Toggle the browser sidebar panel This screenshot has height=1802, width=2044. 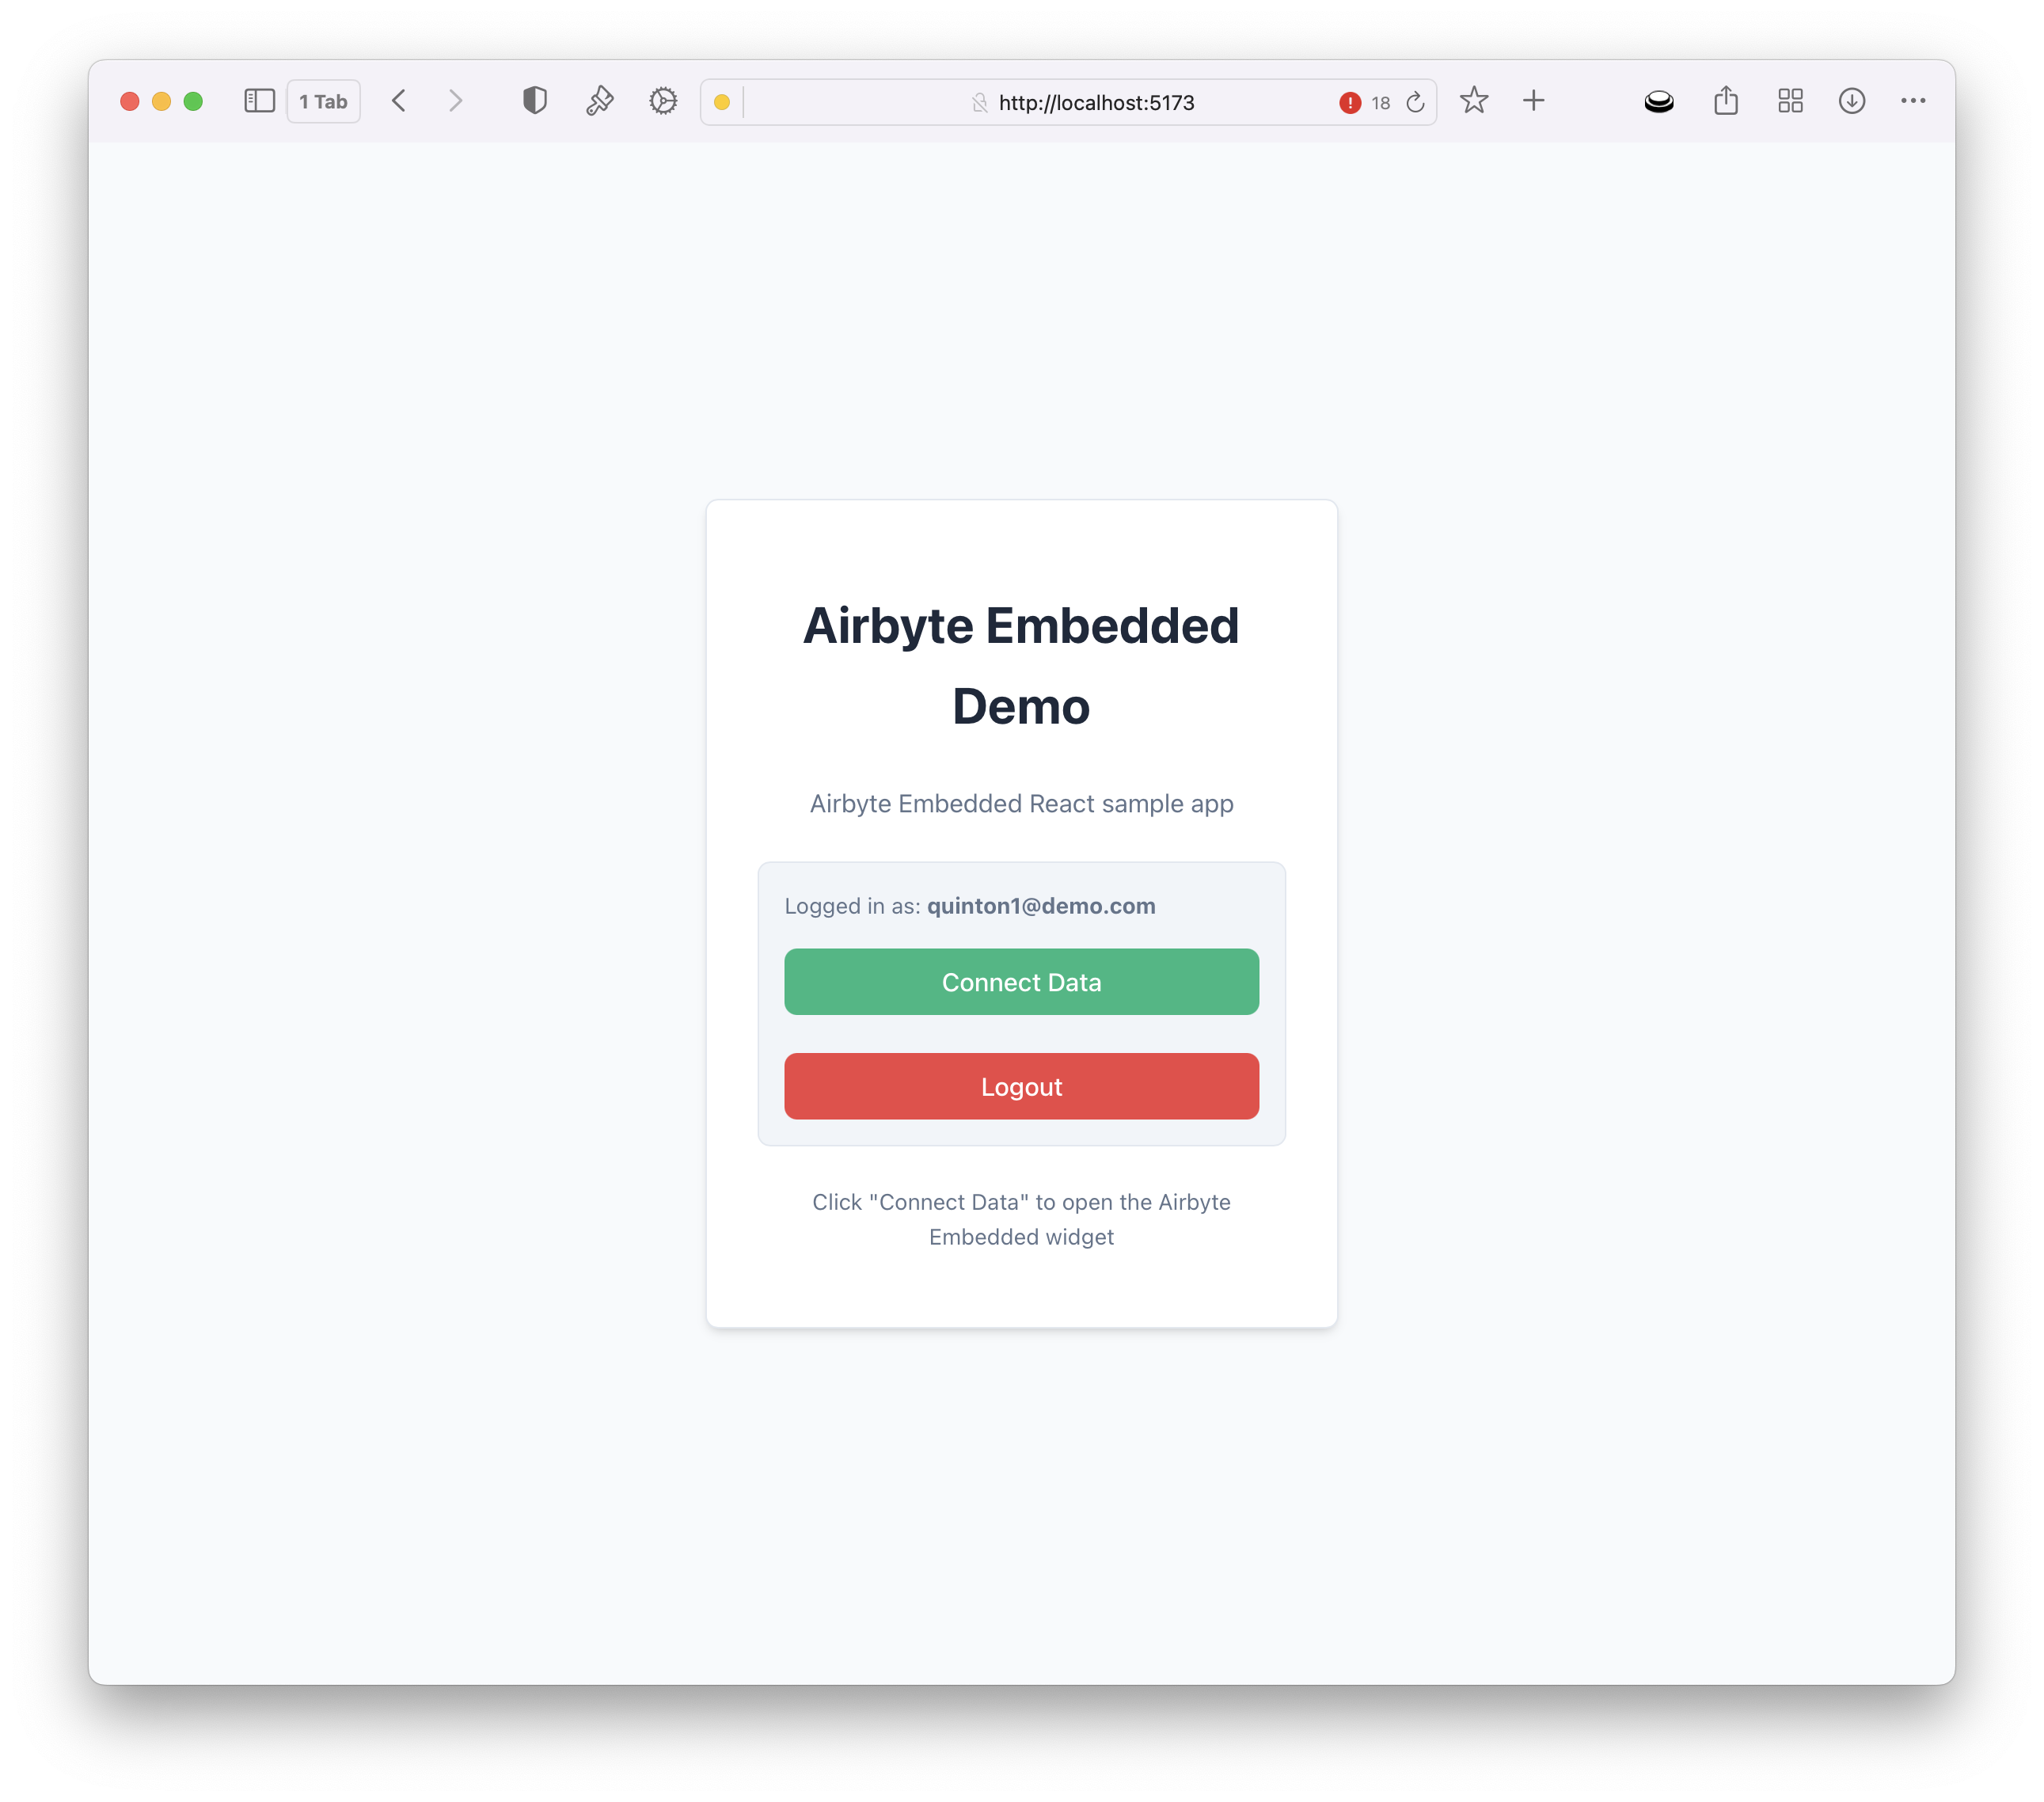258,100
